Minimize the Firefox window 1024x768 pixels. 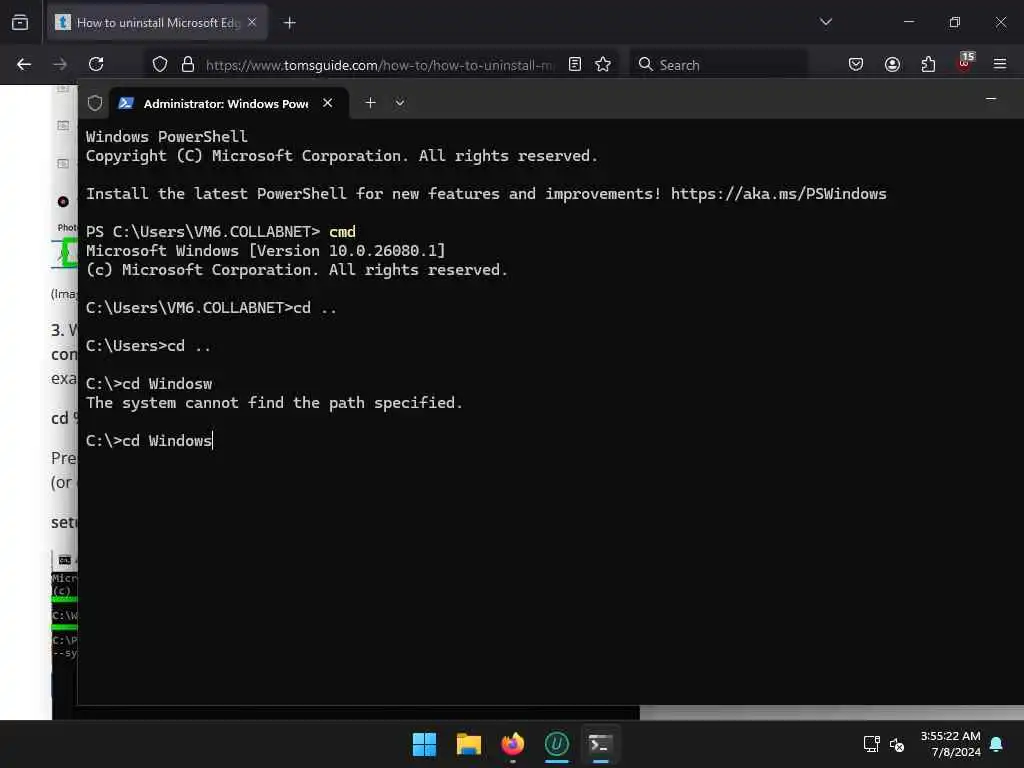tap(908, 22)
